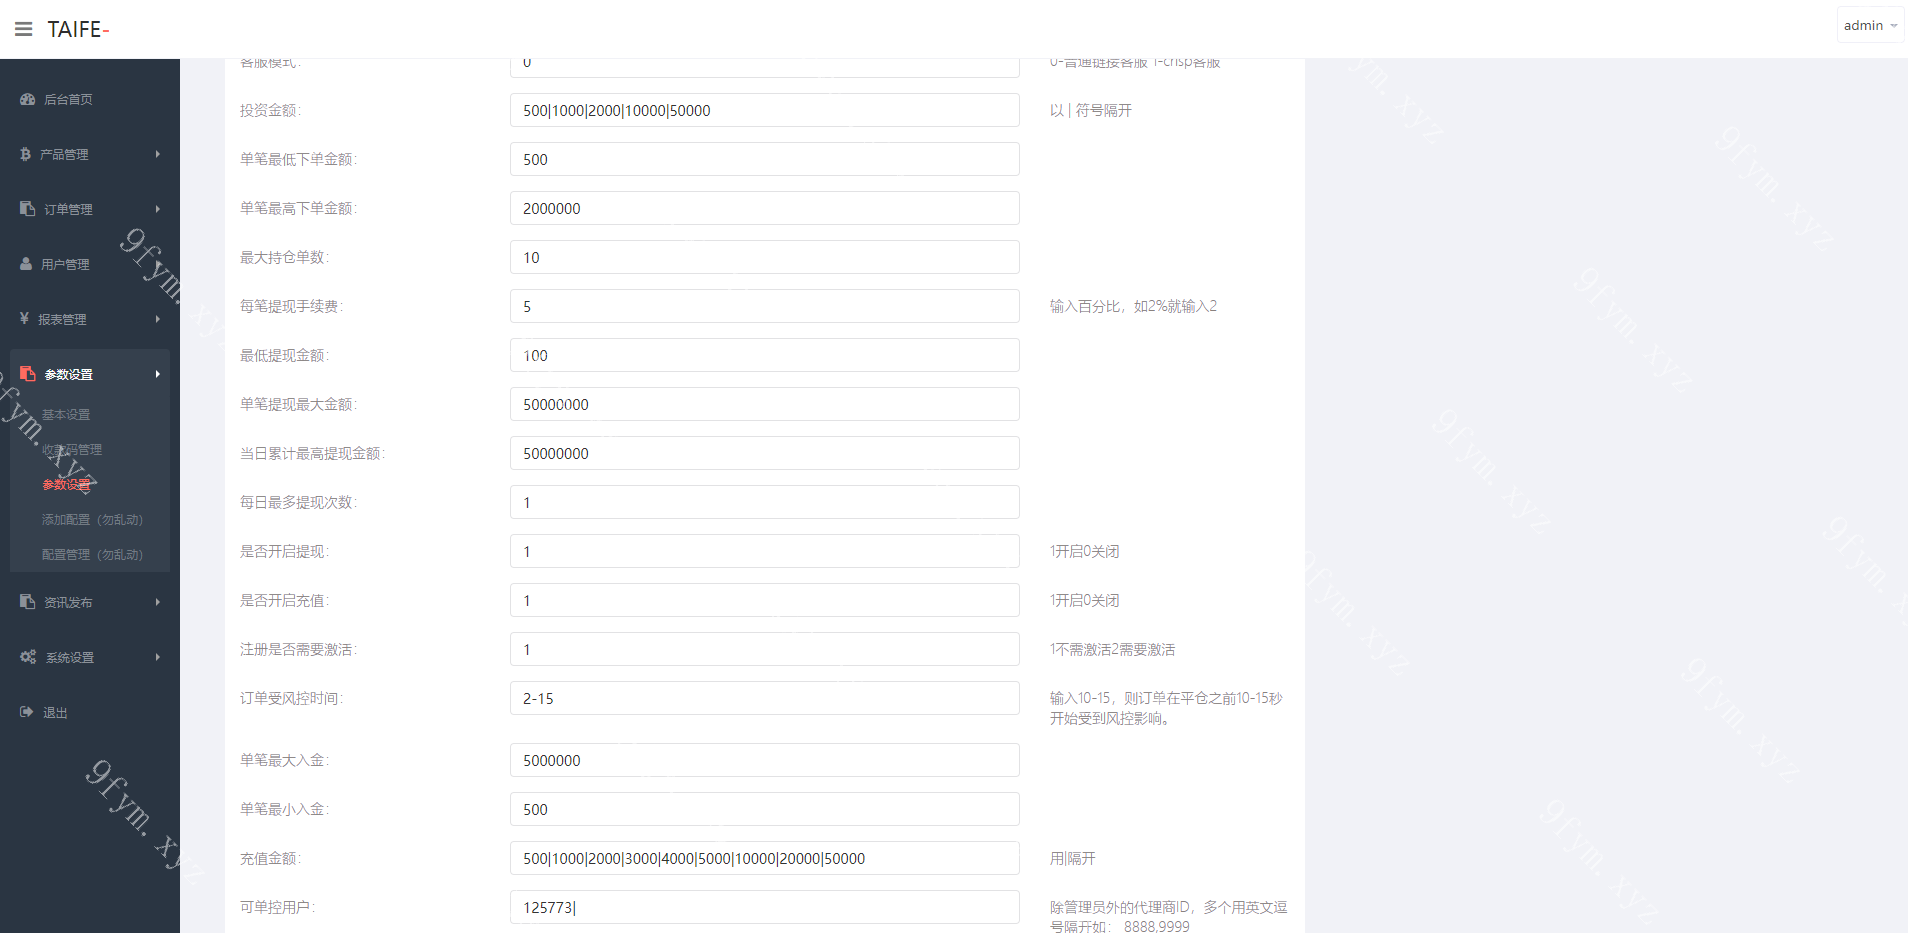Select the 用户管理 user icon
1908x933 pixels.
26,264
